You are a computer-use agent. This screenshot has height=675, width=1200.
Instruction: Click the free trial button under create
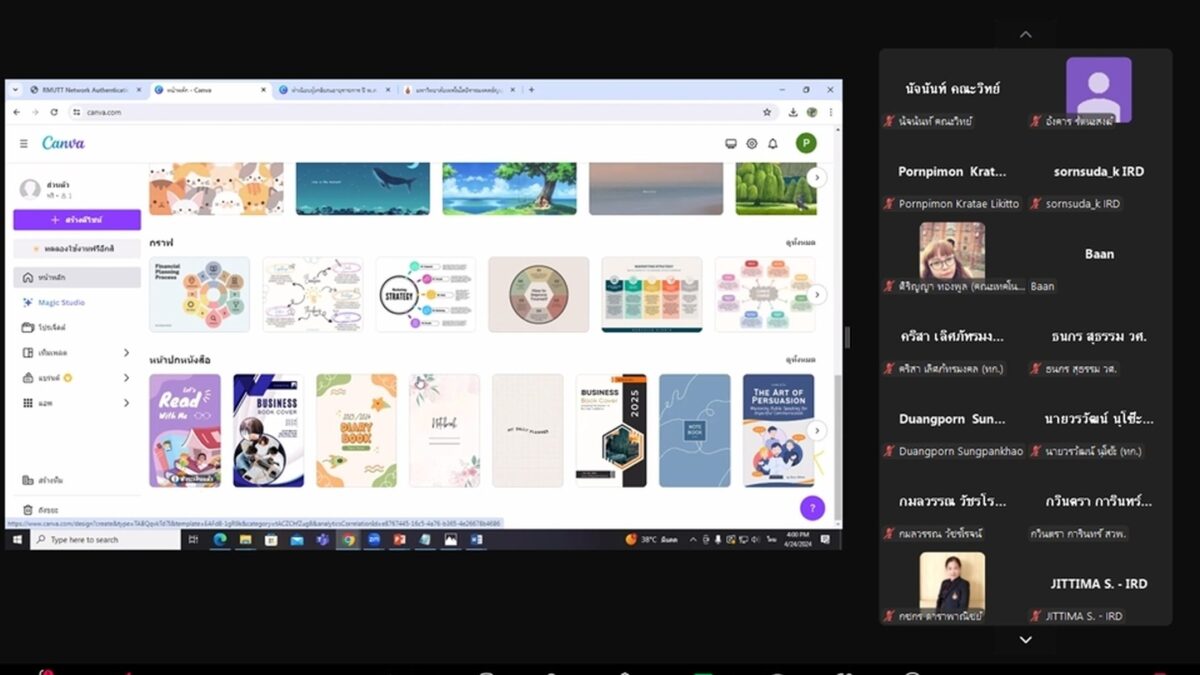pyautogui.click(x=77, y=247)
